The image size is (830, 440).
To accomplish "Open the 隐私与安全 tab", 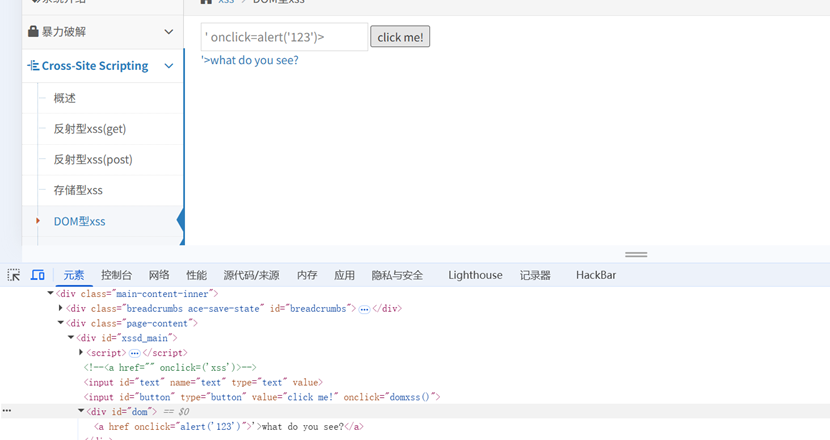I will tap(397, 275).
